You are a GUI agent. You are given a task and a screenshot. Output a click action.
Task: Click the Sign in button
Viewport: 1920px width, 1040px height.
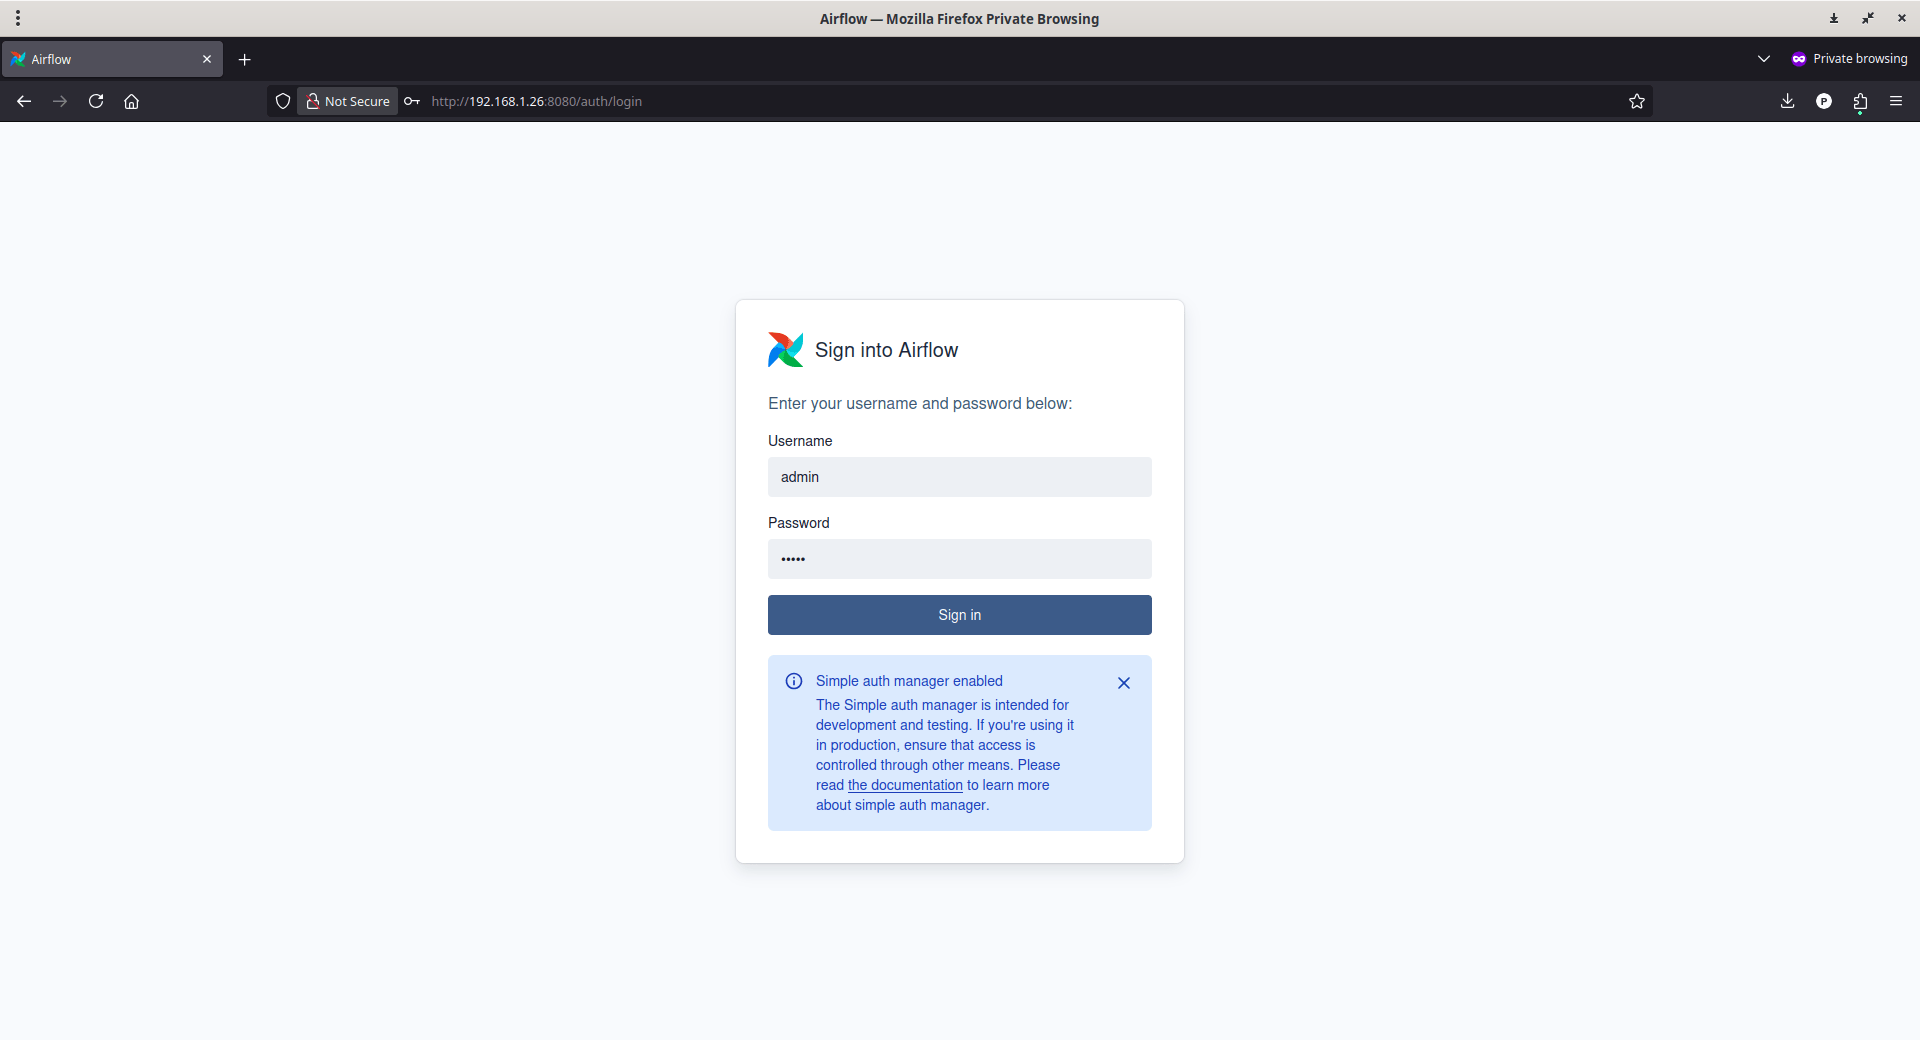960,615
